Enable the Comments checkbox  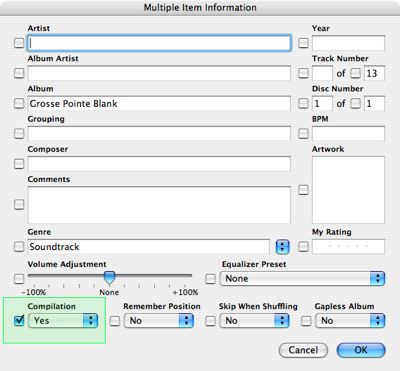[x=19, y=204]
